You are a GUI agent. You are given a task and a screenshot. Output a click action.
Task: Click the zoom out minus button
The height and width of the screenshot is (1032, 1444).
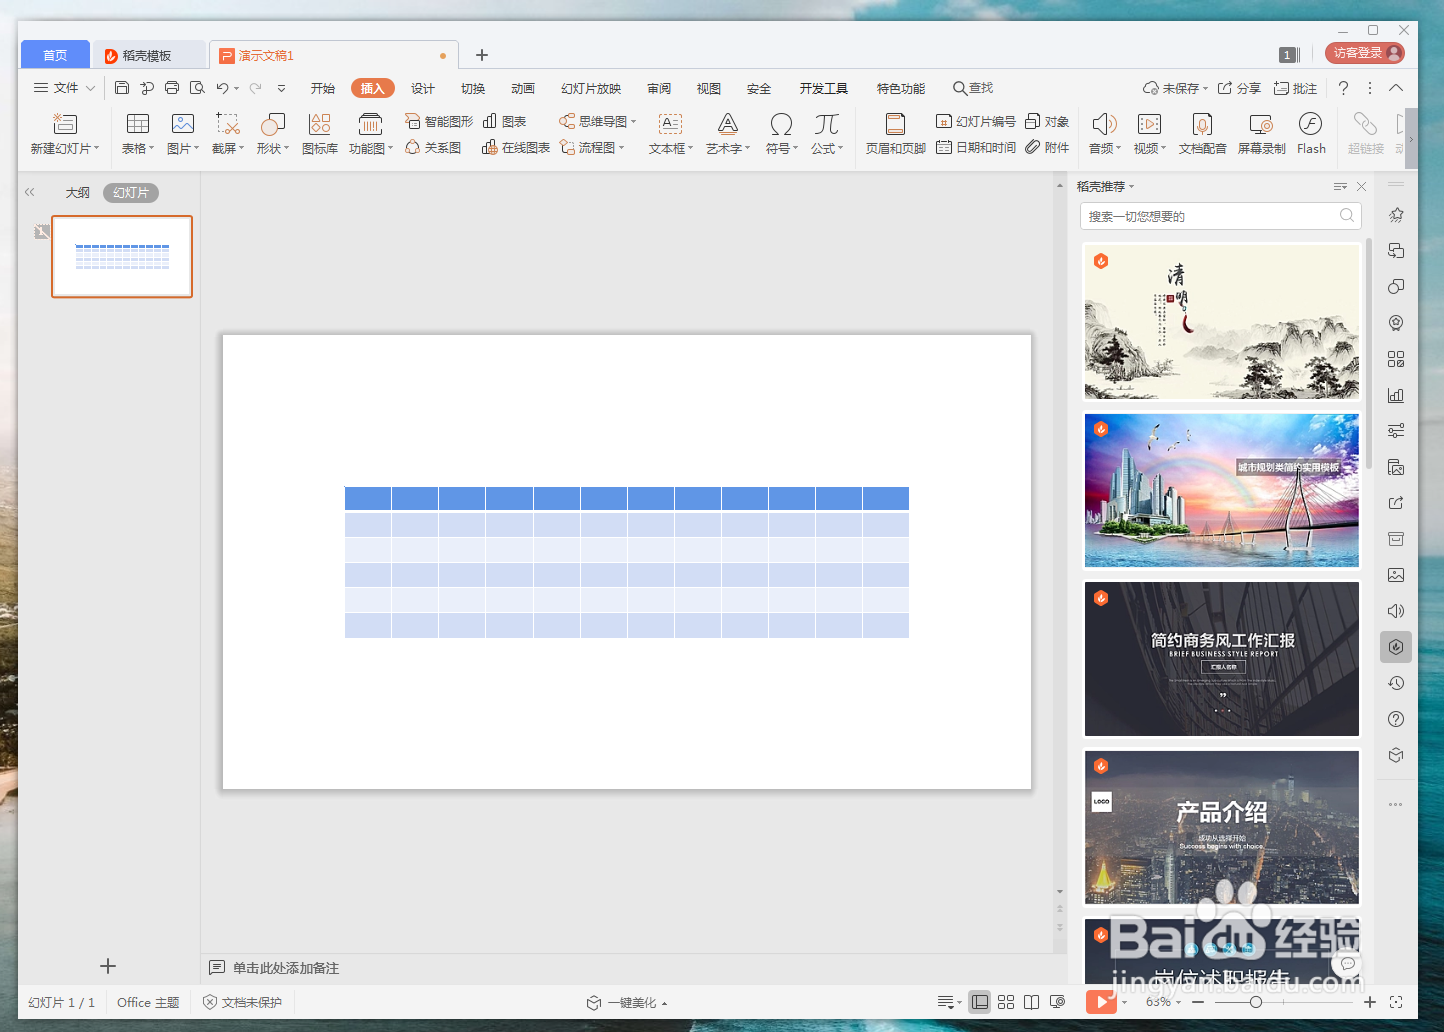1198,1001
